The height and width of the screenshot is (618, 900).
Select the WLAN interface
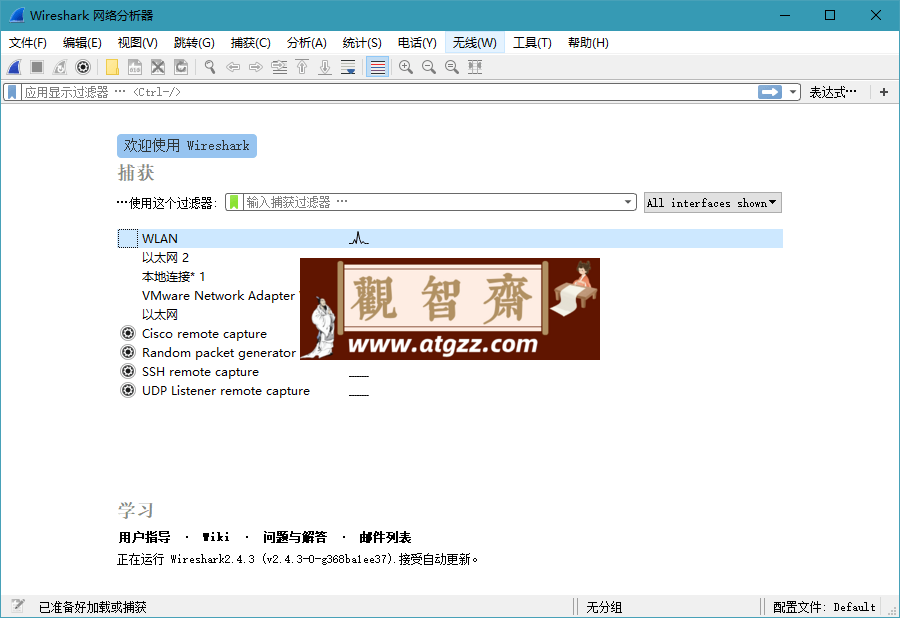tap(450, 238)
